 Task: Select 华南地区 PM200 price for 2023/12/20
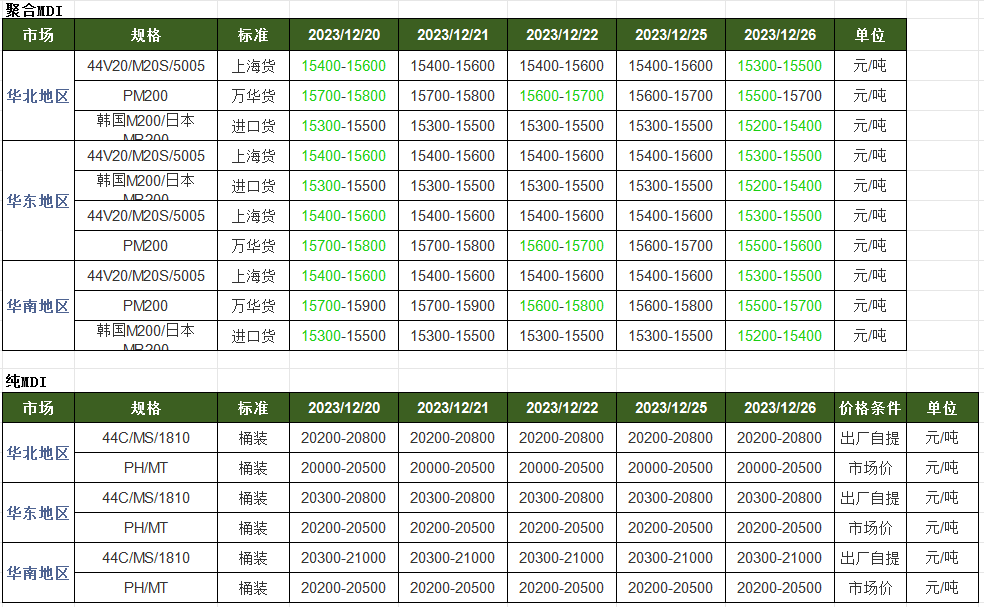[x=344, y=306]
